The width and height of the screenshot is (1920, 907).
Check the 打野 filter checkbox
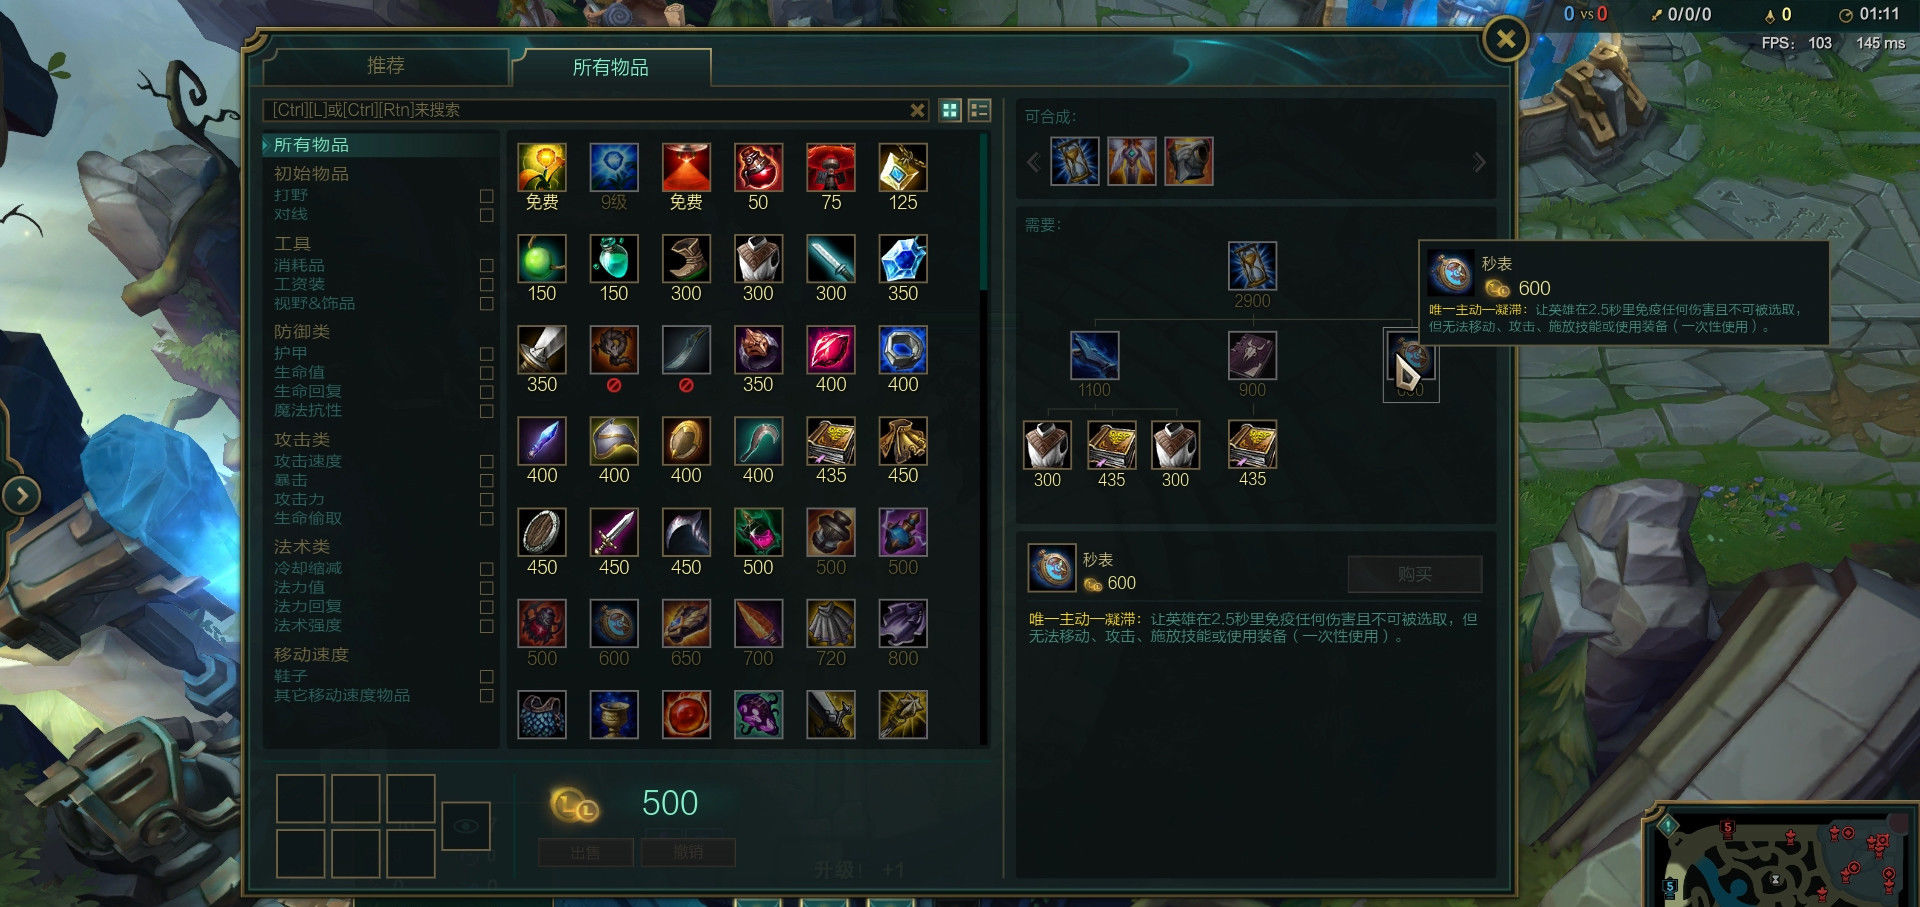(x=487, y=196)
